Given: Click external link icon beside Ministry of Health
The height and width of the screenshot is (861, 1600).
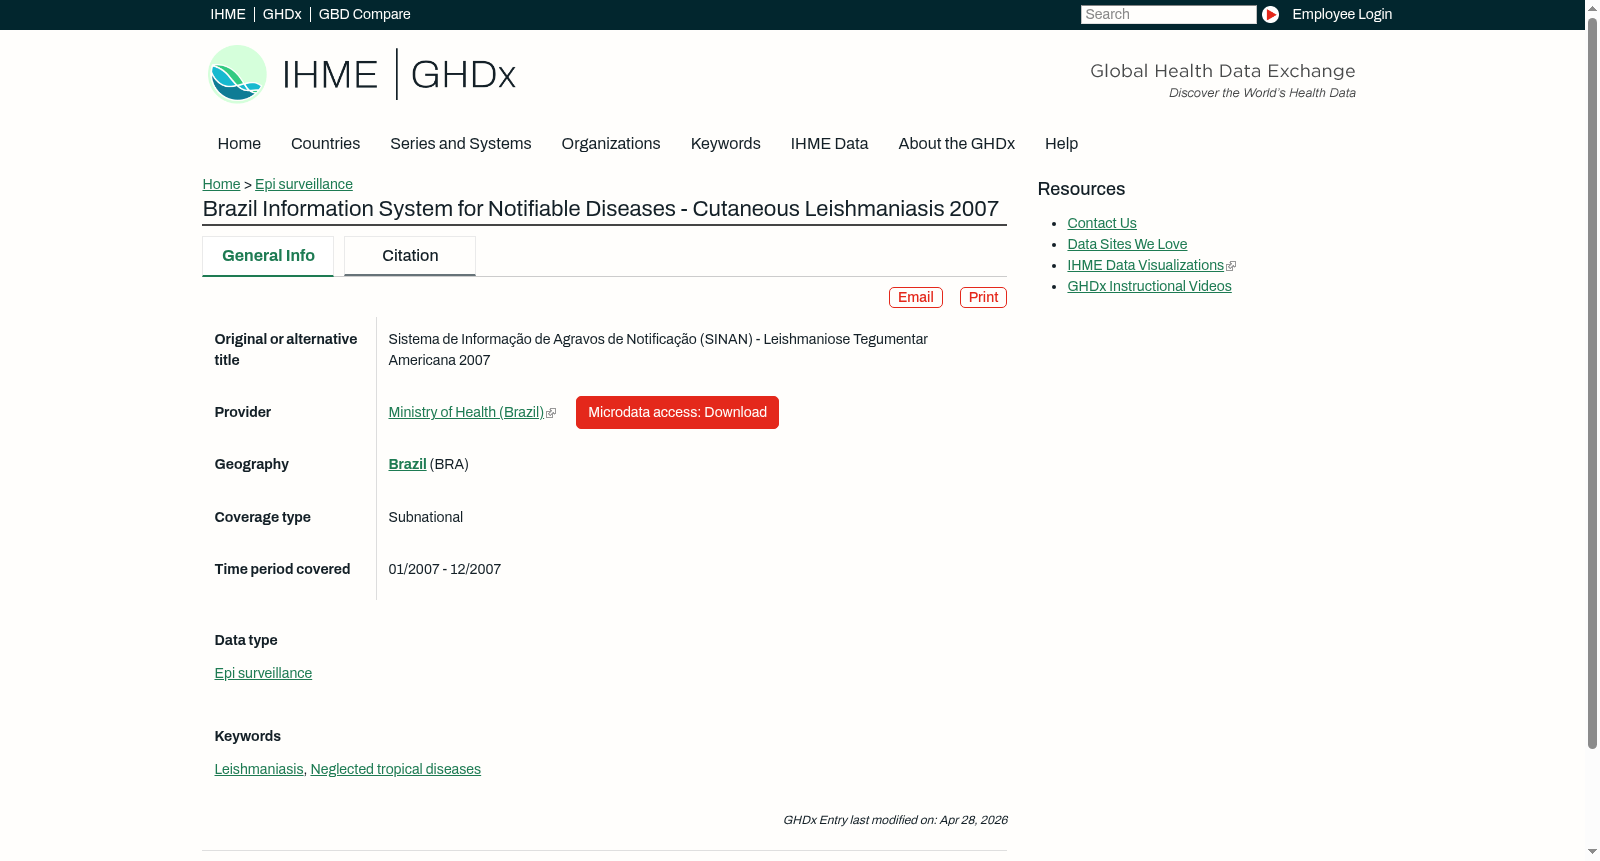Looking at the screenshot, I should 551,413.
